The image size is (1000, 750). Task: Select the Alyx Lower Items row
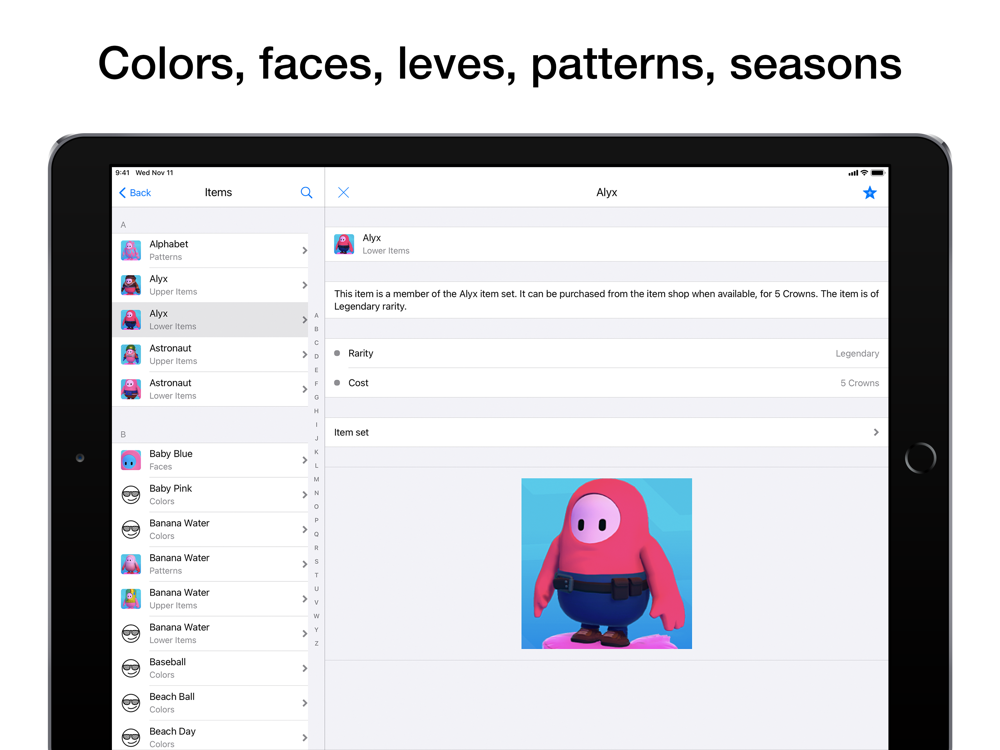pos(210,320)
